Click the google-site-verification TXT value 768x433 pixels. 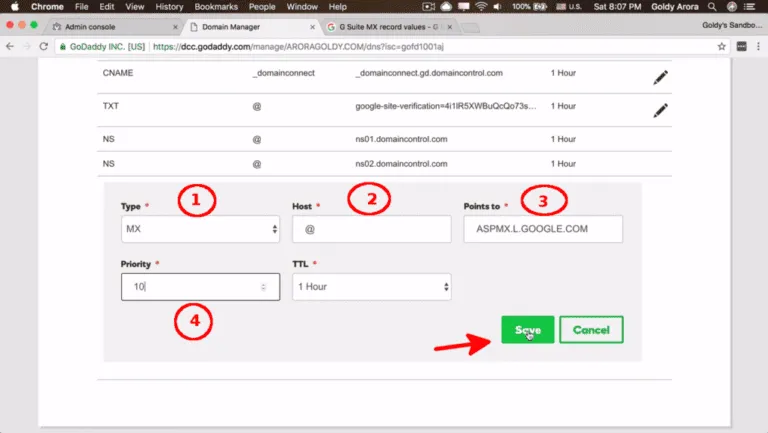(446, 106)
